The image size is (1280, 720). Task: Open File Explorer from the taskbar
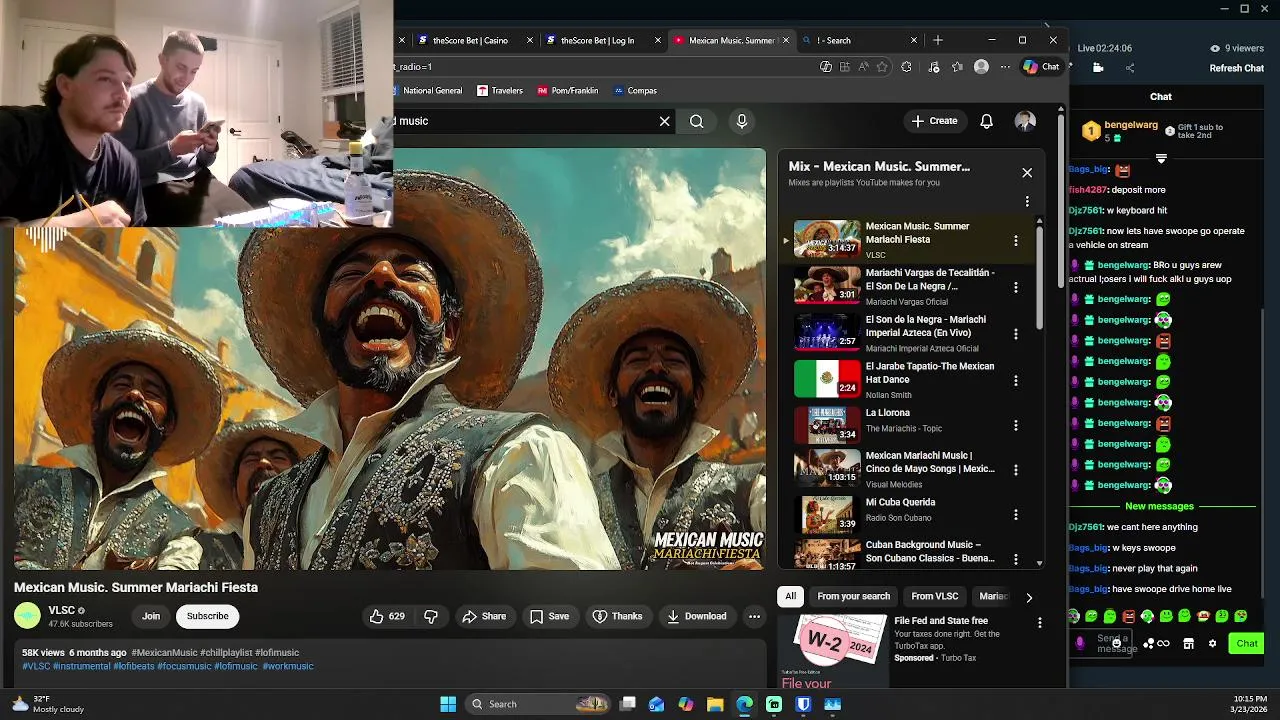click(715, 704)
